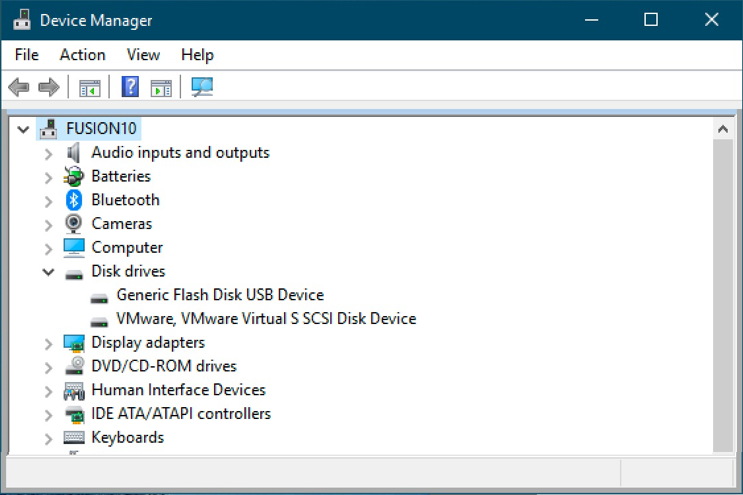Expand the DVD/CD-ROM drives category
The width and height of the screenshot is (743, 495).
pos(48,367)
